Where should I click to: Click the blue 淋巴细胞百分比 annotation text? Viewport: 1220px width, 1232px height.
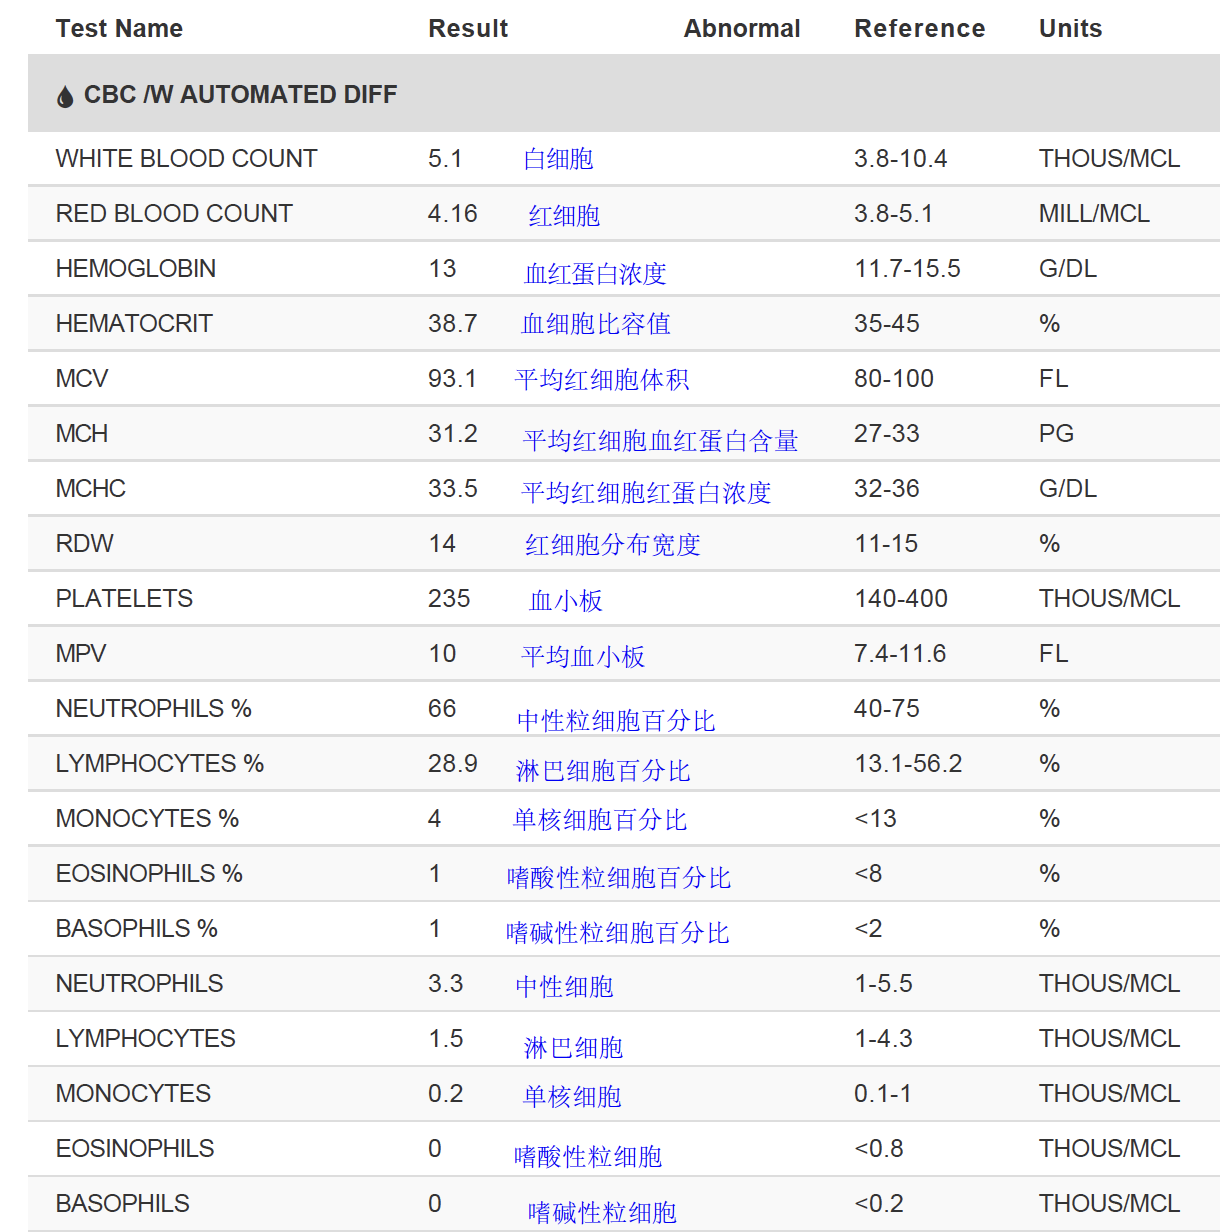coord(603,771)
